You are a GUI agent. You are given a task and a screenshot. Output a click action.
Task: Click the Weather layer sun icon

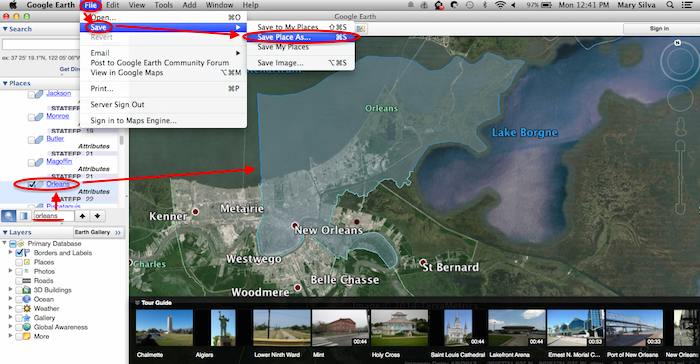tap(27, 309)
